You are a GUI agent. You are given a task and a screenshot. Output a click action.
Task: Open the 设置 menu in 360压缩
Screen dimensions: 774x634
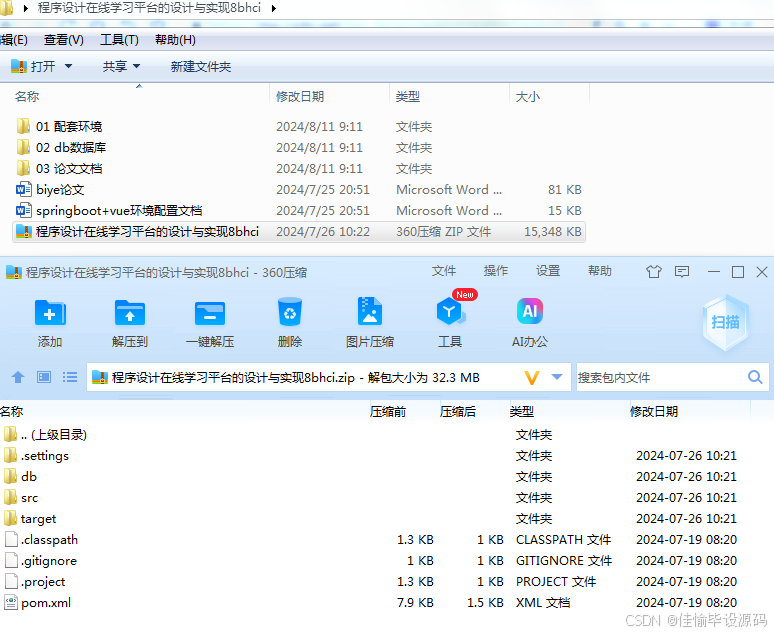[548, 271]
